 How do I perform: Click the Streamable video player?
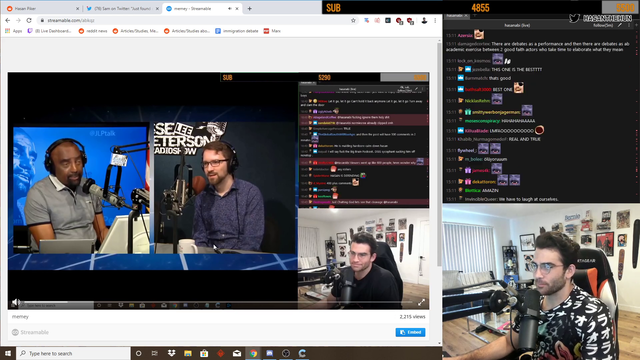point(218,191)
